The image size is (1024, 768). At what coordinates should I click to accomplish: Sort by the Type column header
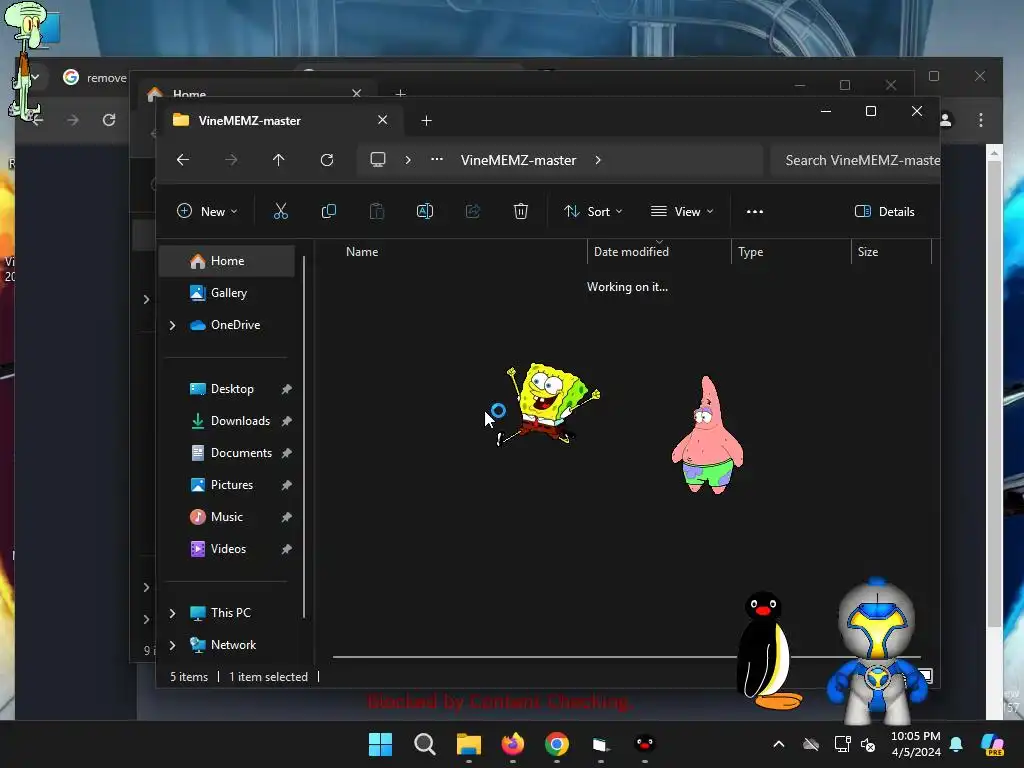(750, 251)
